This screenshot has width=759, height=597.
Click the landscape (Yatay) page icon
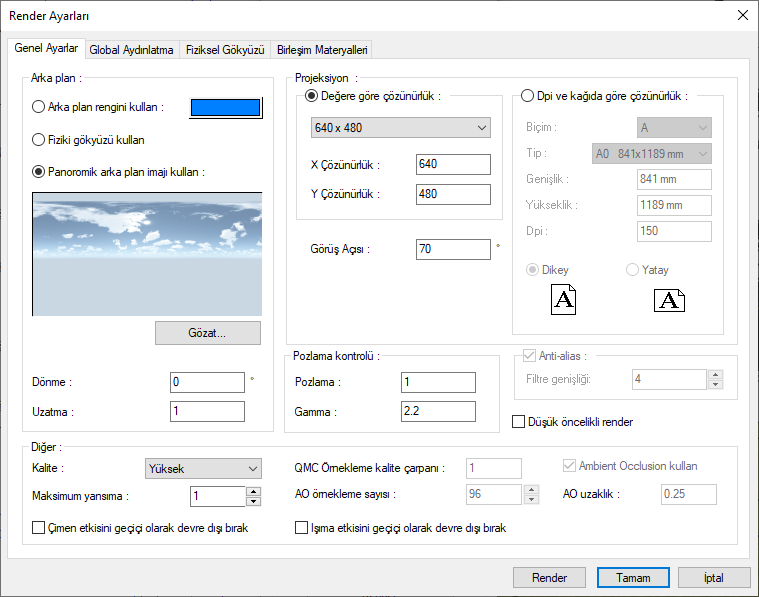669,299
